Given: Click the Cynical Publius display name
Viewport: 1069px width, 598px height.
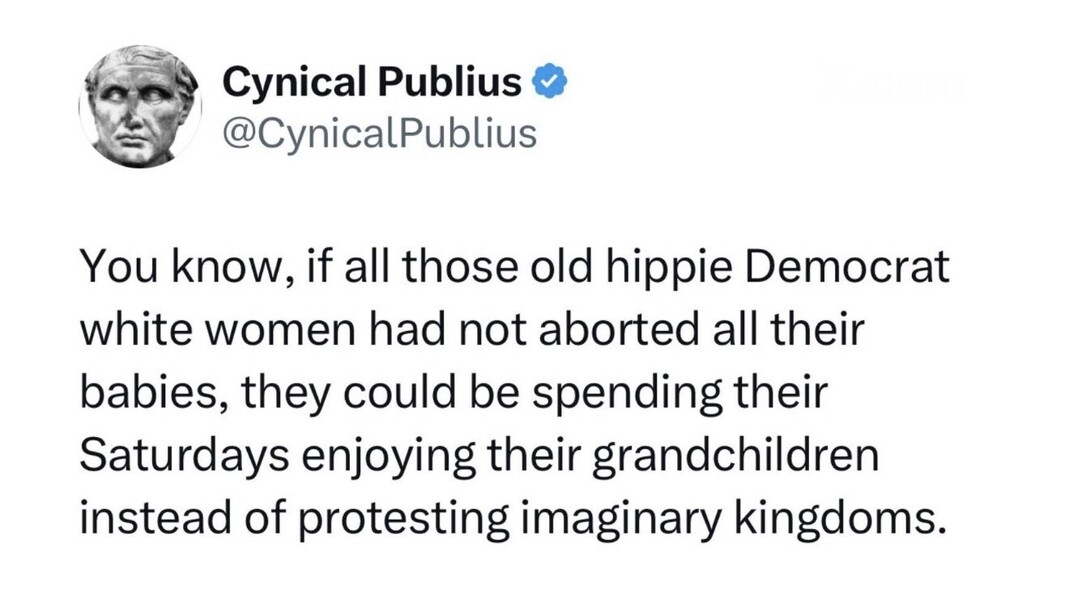Looking at the screenshot, I should pos(372,83).
